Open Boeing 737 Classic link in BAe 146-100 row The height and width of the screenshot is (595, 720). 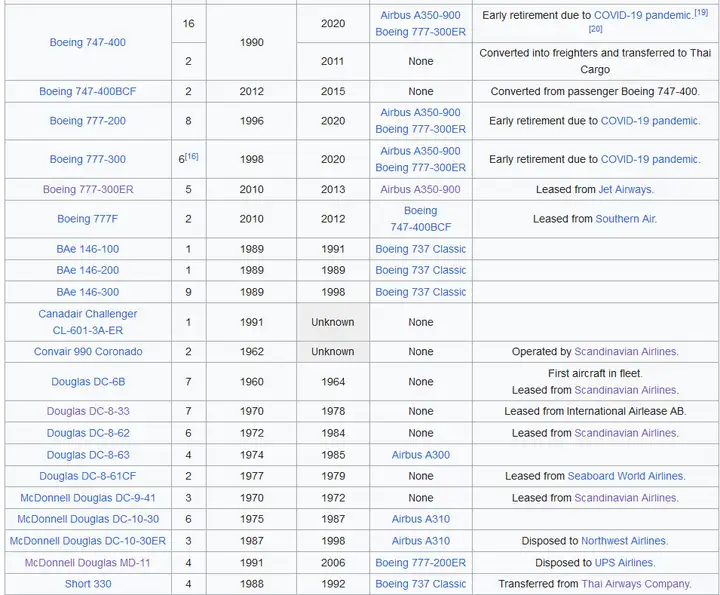[421, 249]
